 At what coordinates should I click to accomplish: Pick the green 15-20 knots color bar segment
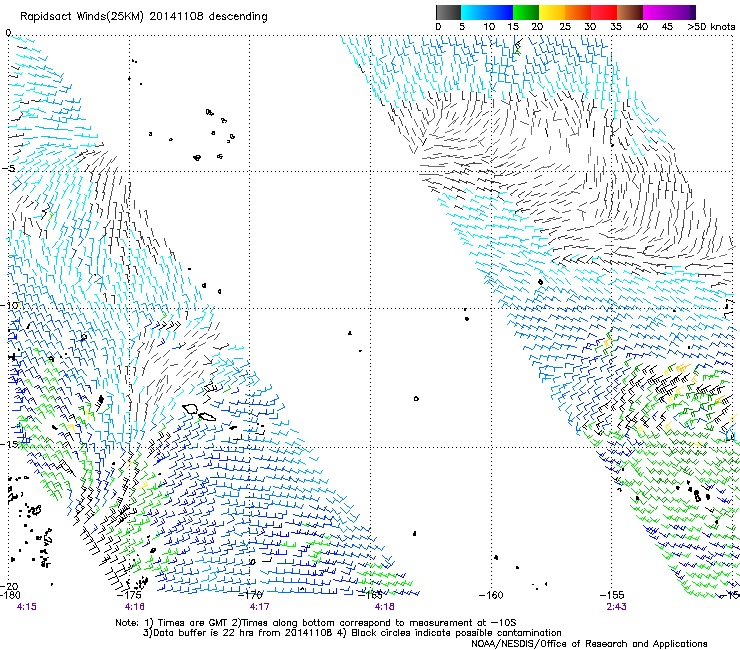[526, 12]
